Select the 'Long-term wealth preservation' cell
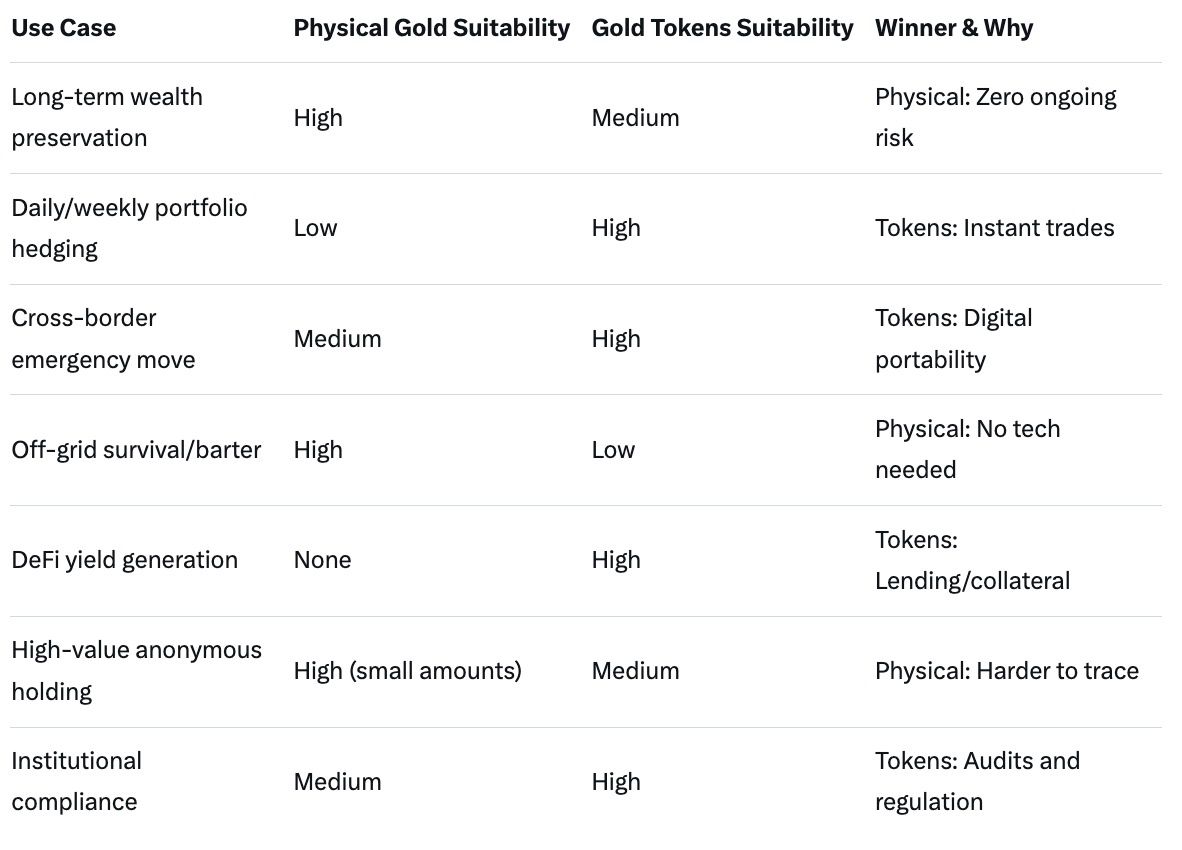This screenshot has height=850, width=1182. [x=106, y=117]
